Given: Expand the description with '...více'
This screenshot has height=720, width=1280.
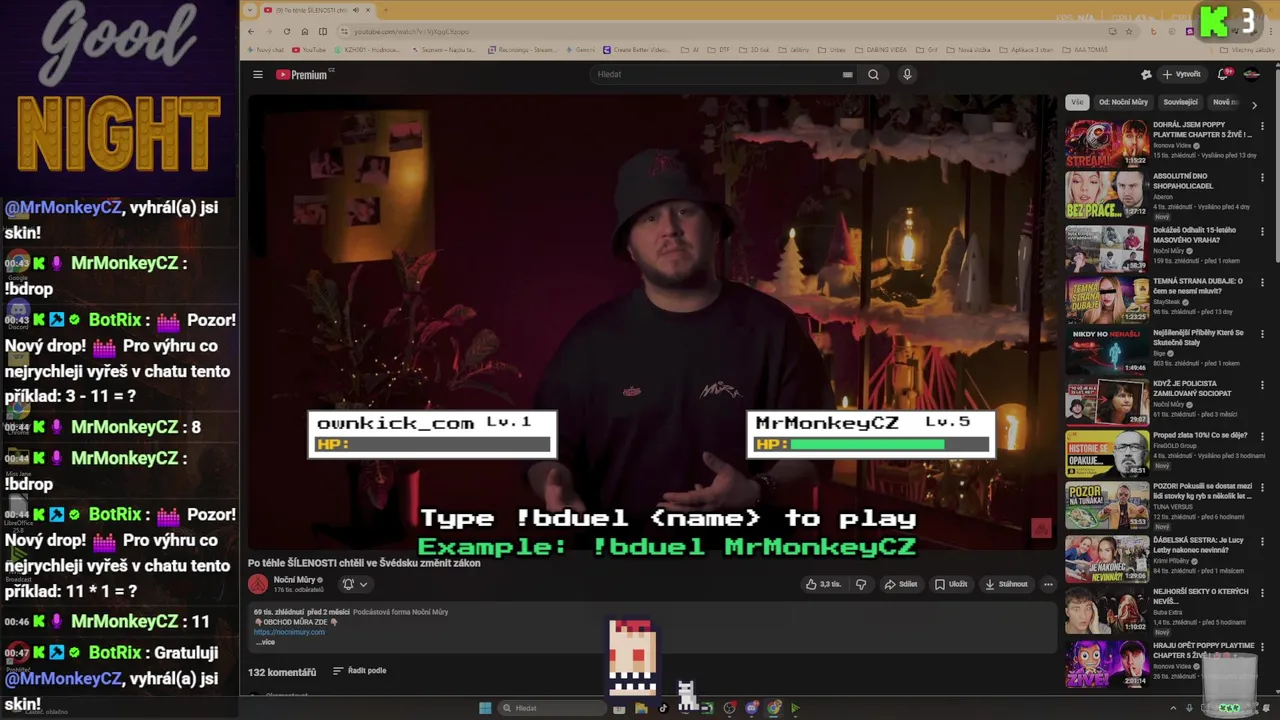Looking at the screenshot, I should tap(266, 642).
